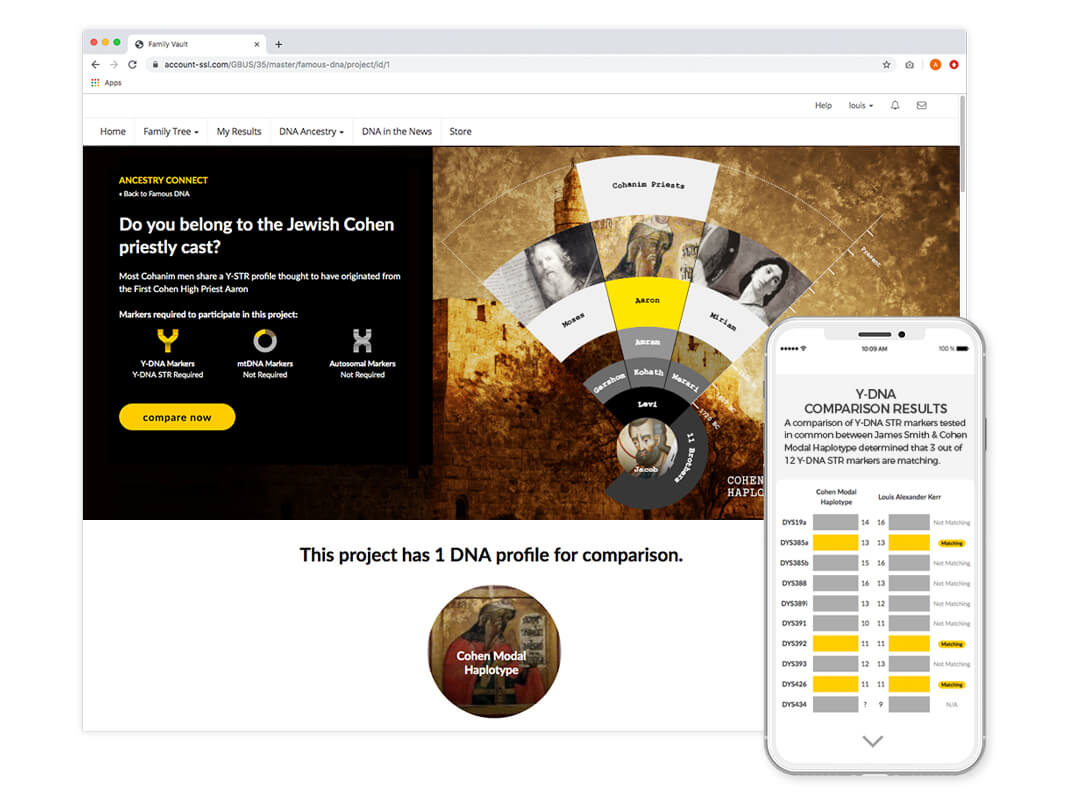
Task: Click the Matching badge in DYS385a row
Action: [952, 543]
